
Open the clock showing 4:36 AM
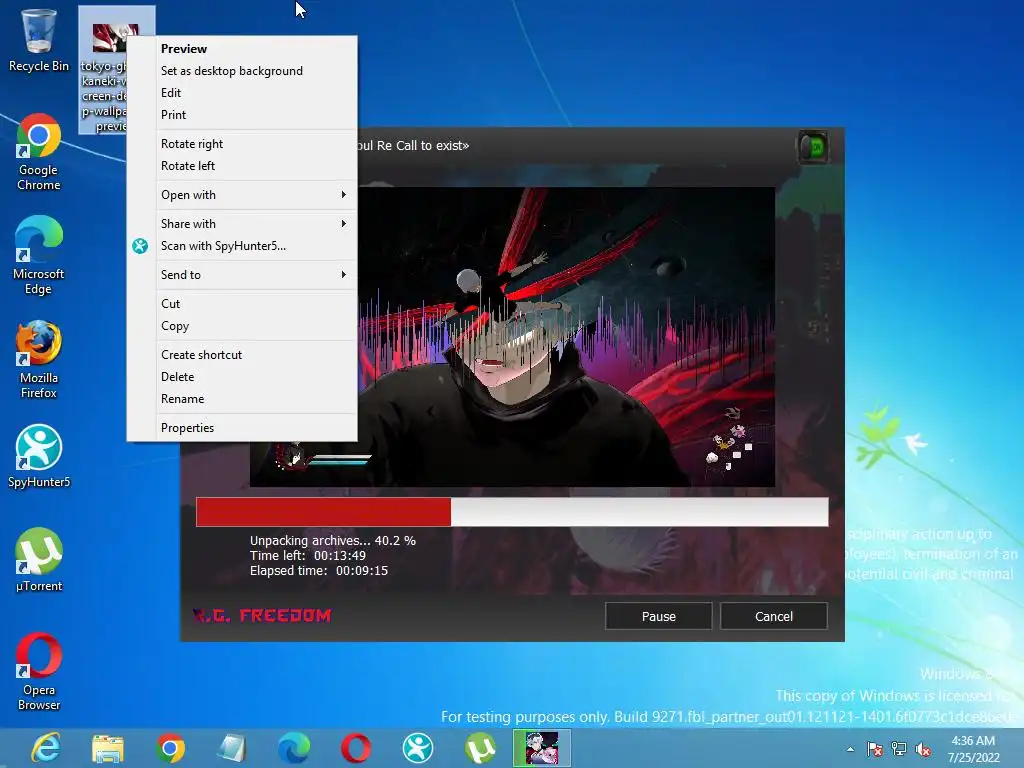(x=973, y=748)
